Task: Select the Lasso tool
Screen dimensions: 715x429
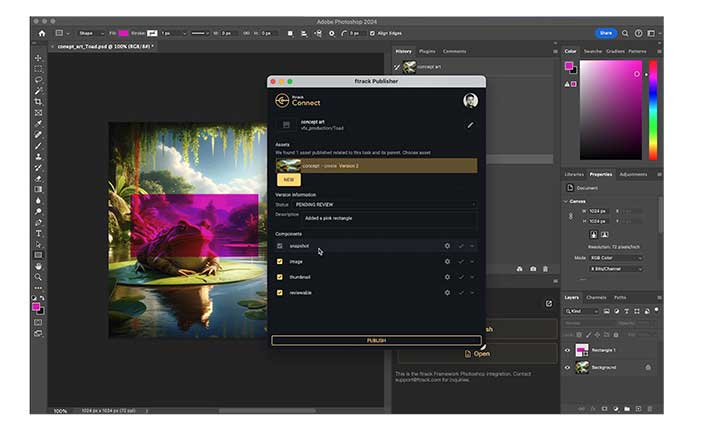Action: coord(38,80)
